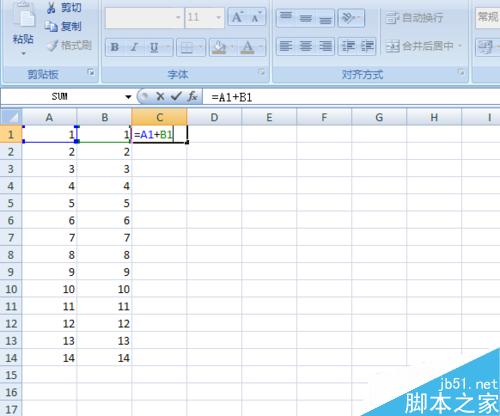Click cell A14 containing 14
Screen dimensions: 500x416
49,358
